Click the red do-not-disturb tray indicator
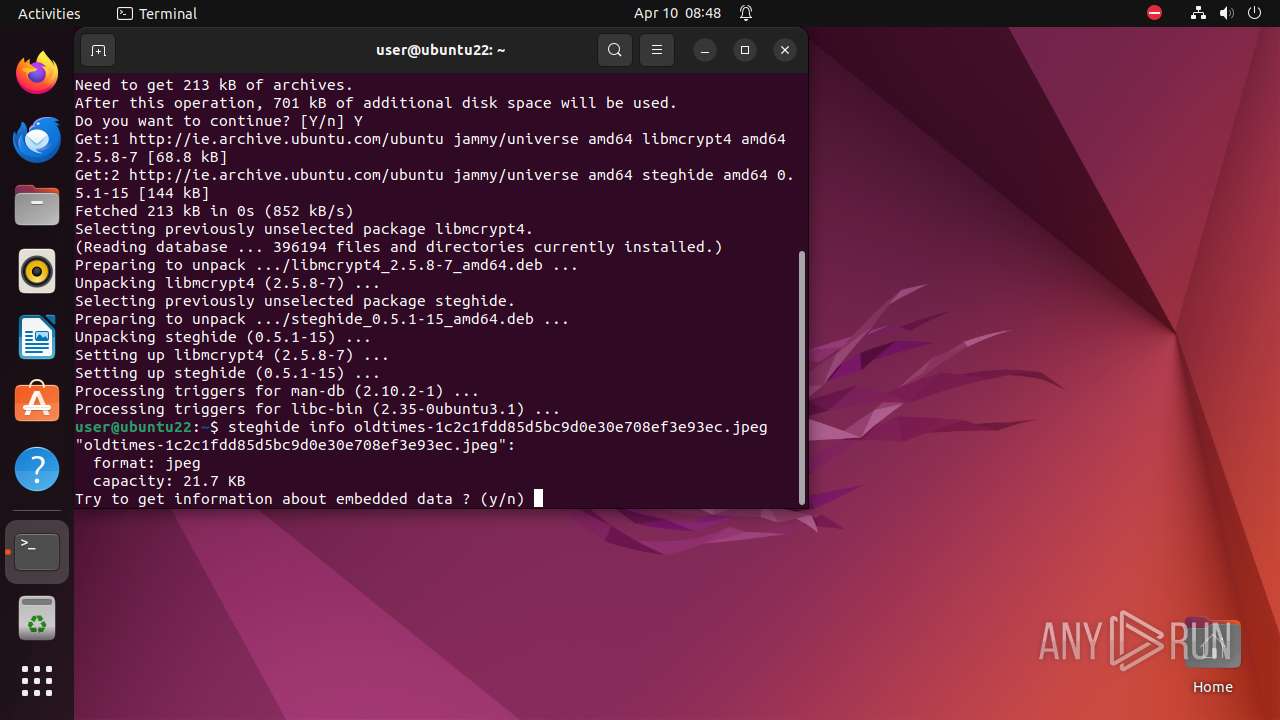Screen dimensions: 1280x720 [x=1155, y=13]
